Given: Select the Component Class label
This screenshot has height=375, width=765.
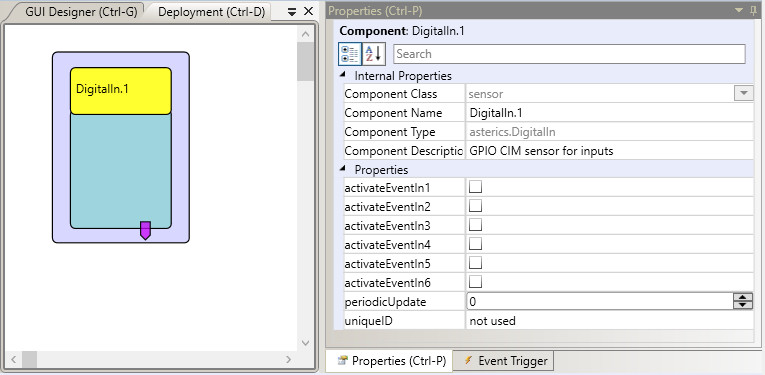Looking at the screenshot, I should (x=391, y=94).
